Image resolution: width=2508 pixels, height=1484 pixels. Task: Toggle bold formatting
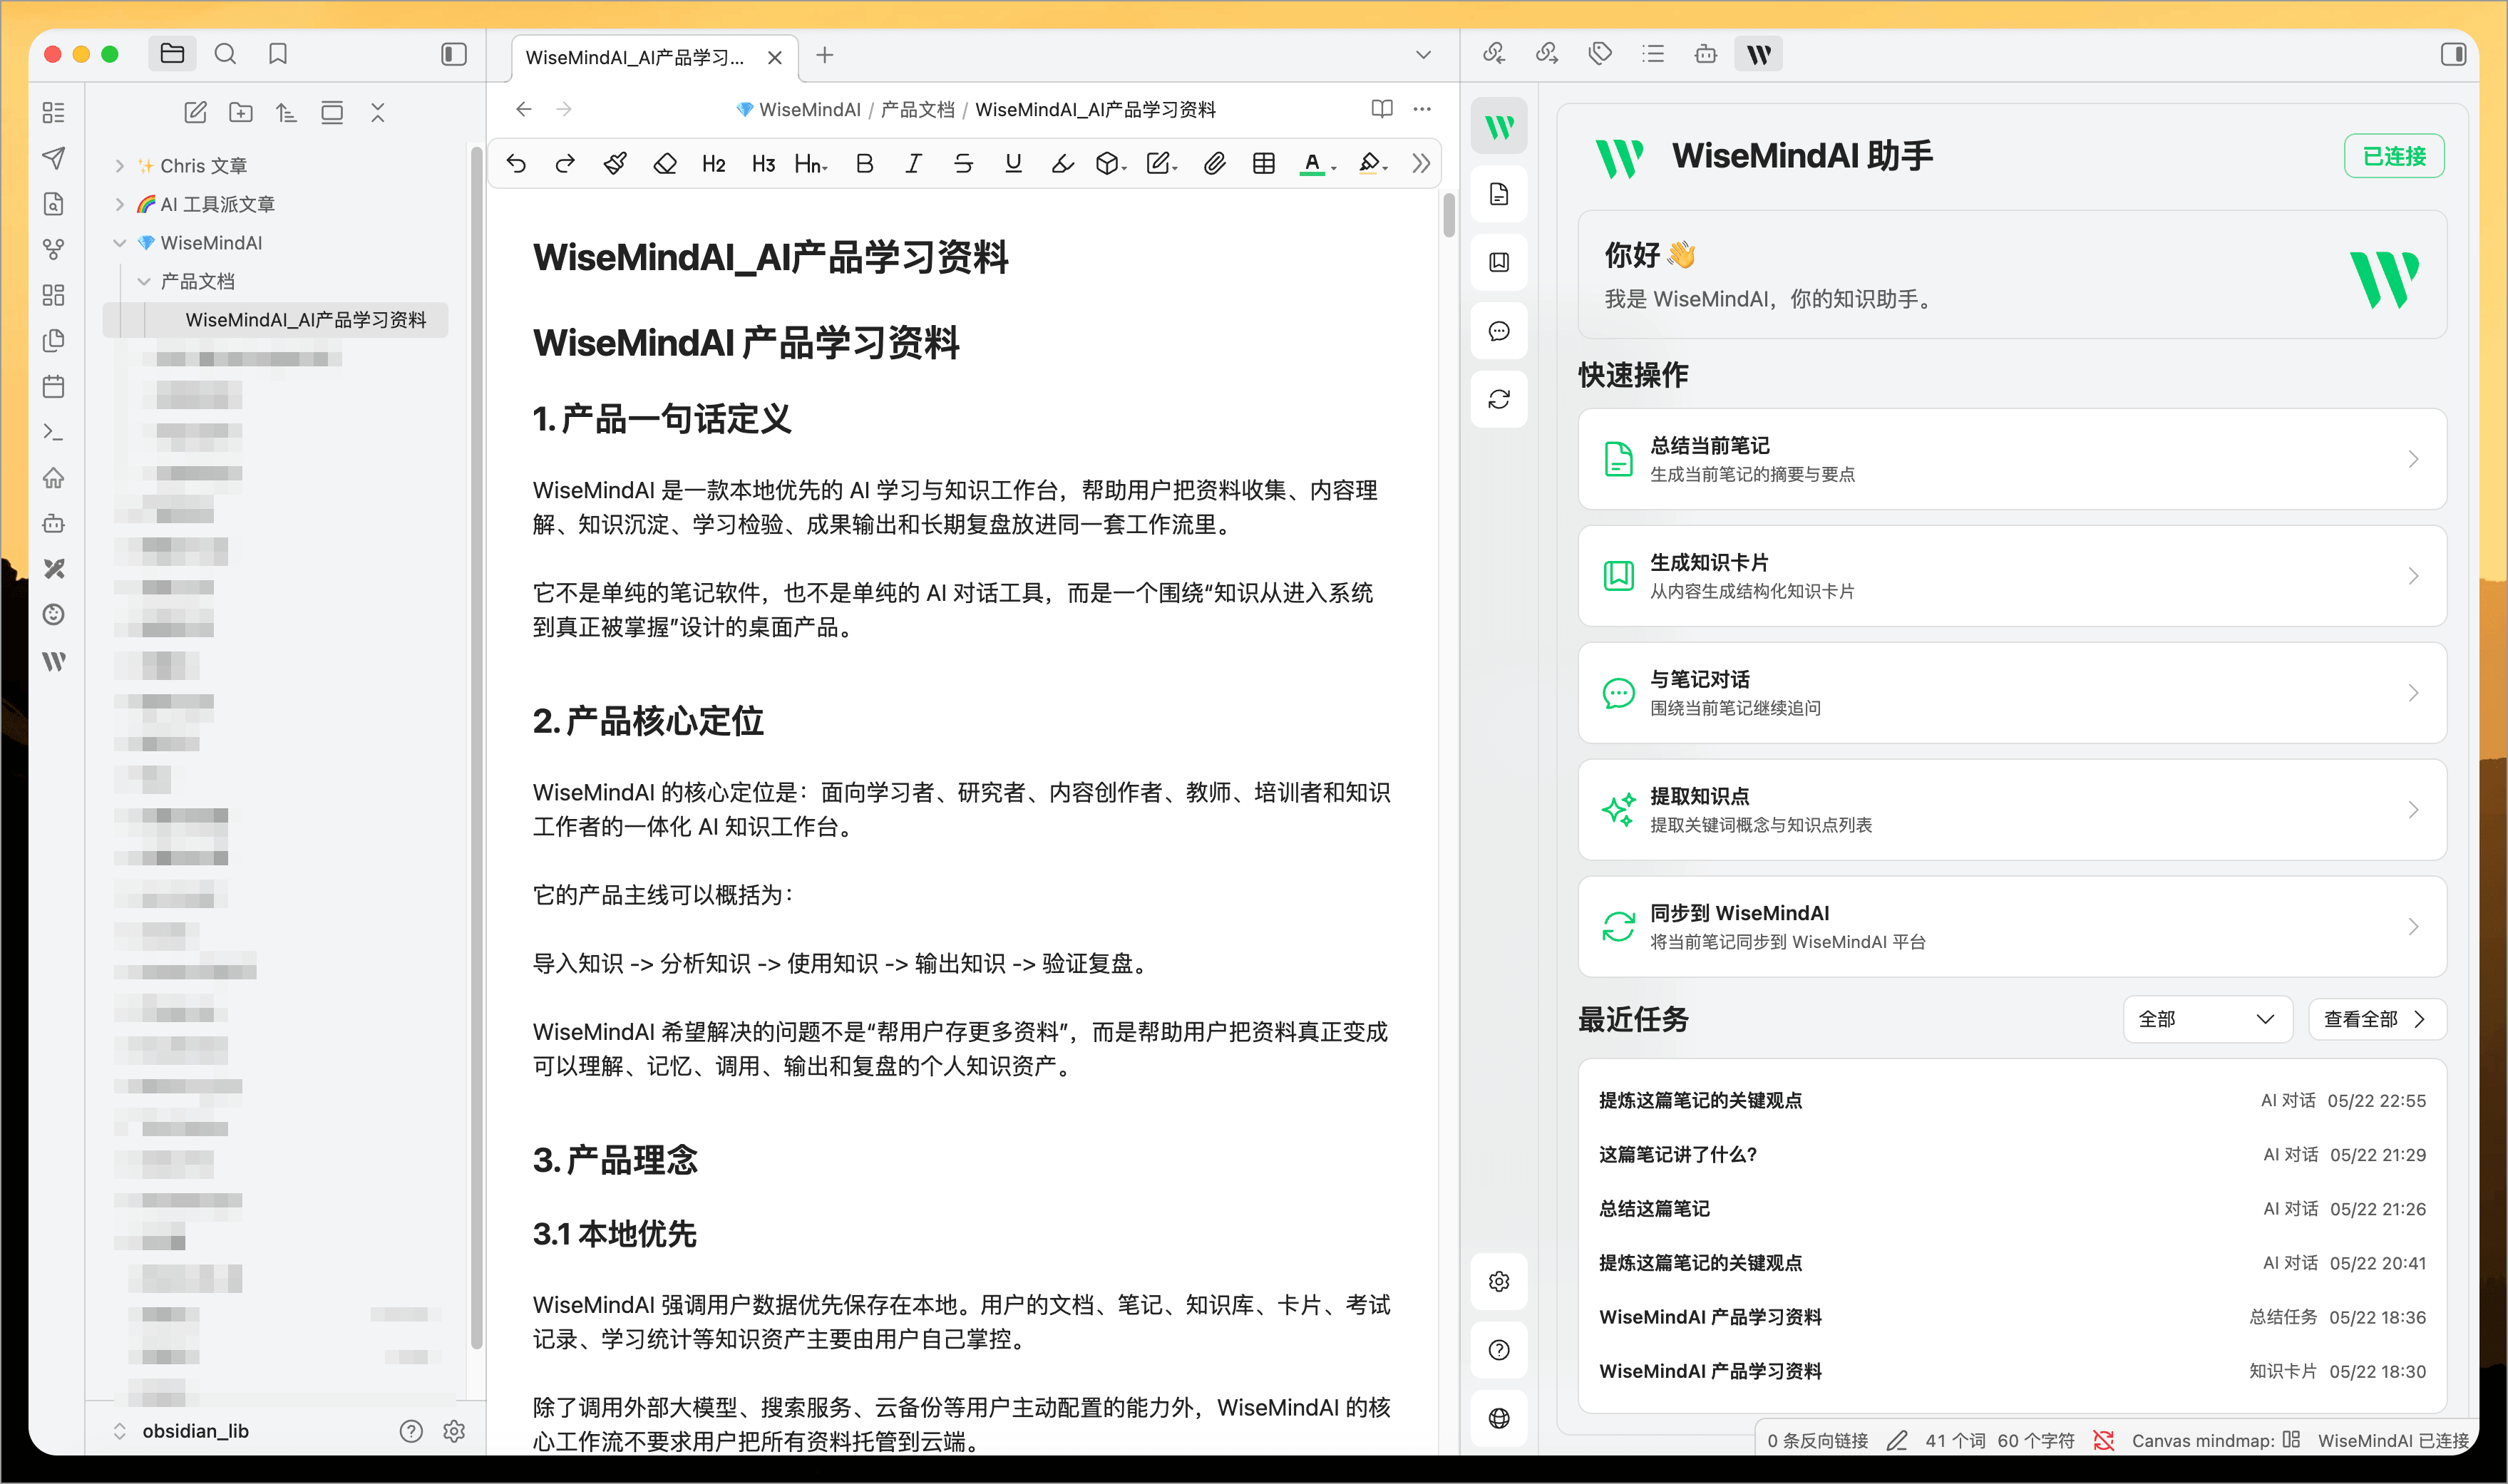pyautogui.click(x=865, y=163)
